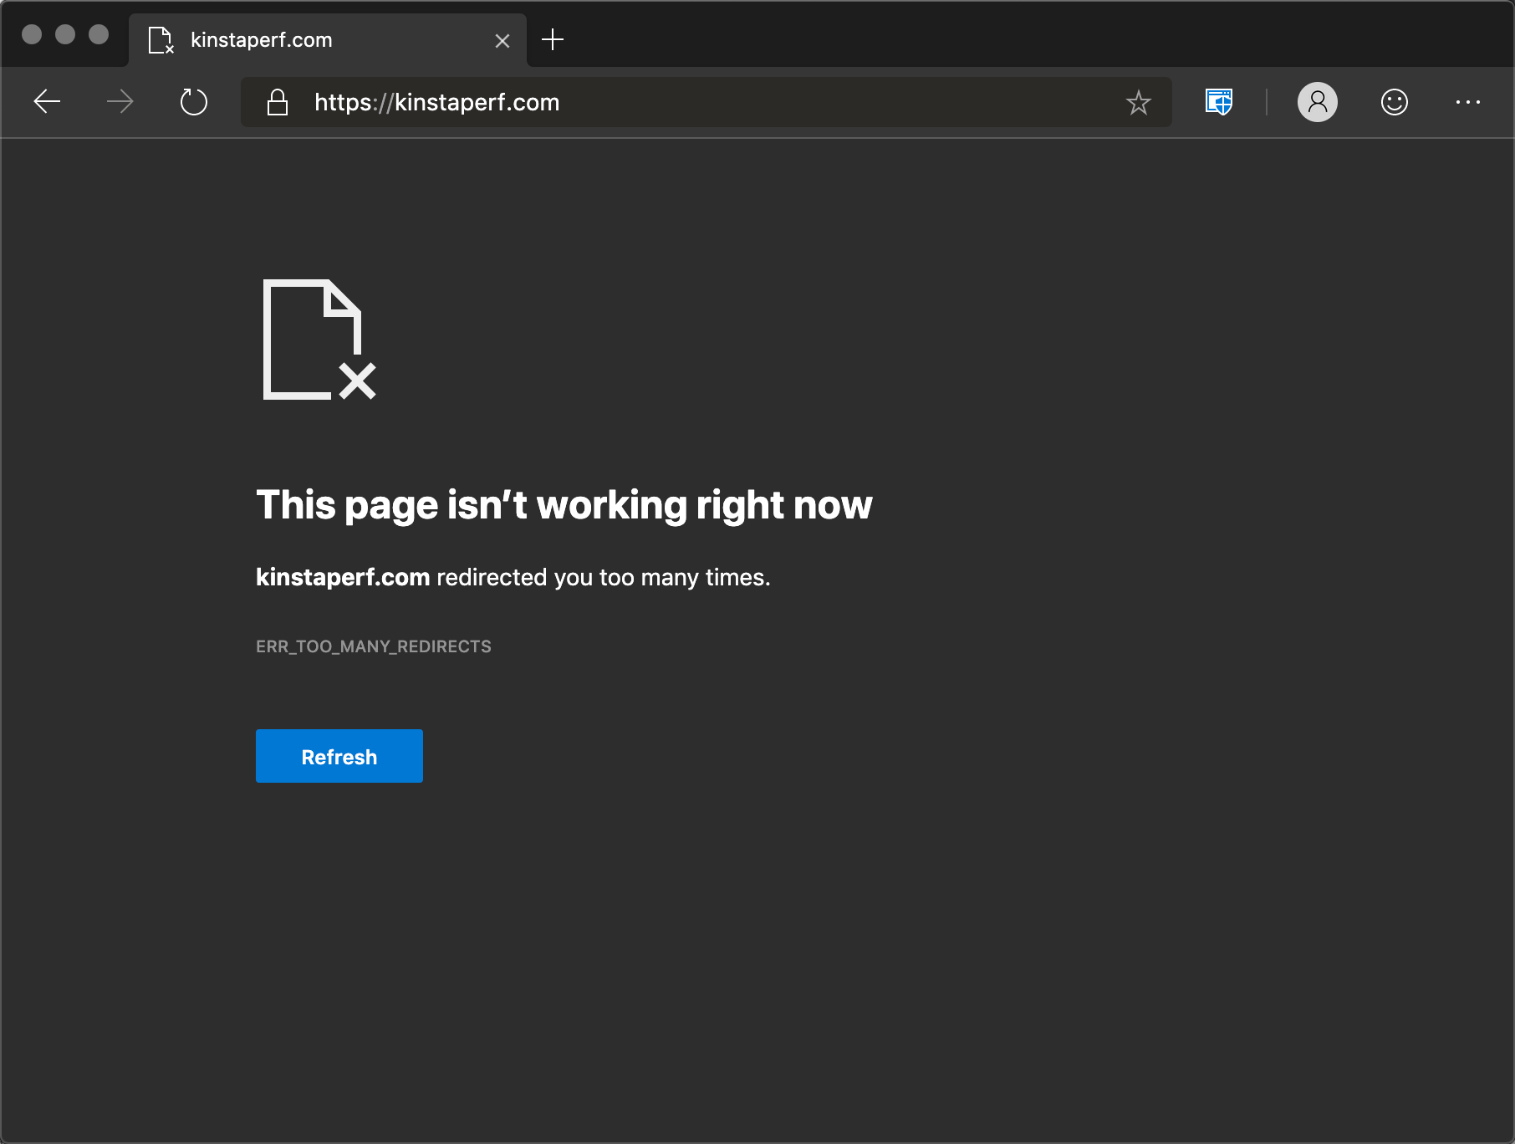Screen dimensions: 1515x1144
Task: Open the Settings and more ellipsis menu
Action: pyautogui.click(x=1467, y=101)
